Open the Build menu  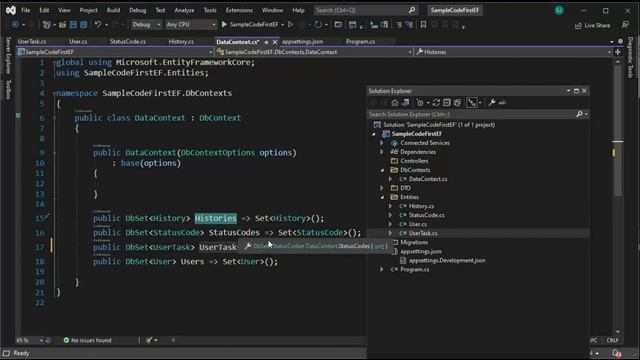[113, 10]
